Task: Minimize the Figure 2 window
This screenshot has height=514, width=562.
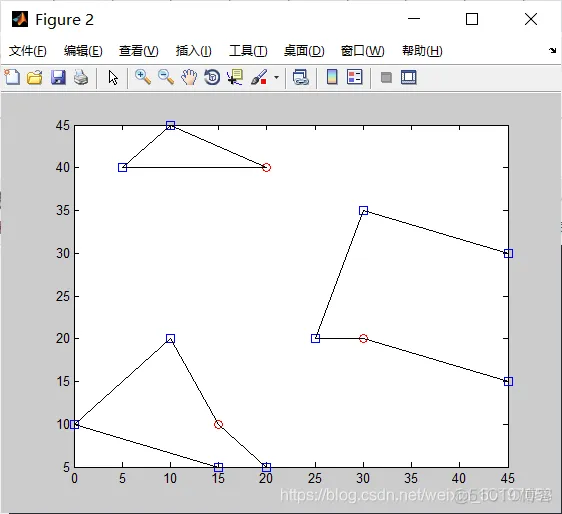Action: point(414,19)
